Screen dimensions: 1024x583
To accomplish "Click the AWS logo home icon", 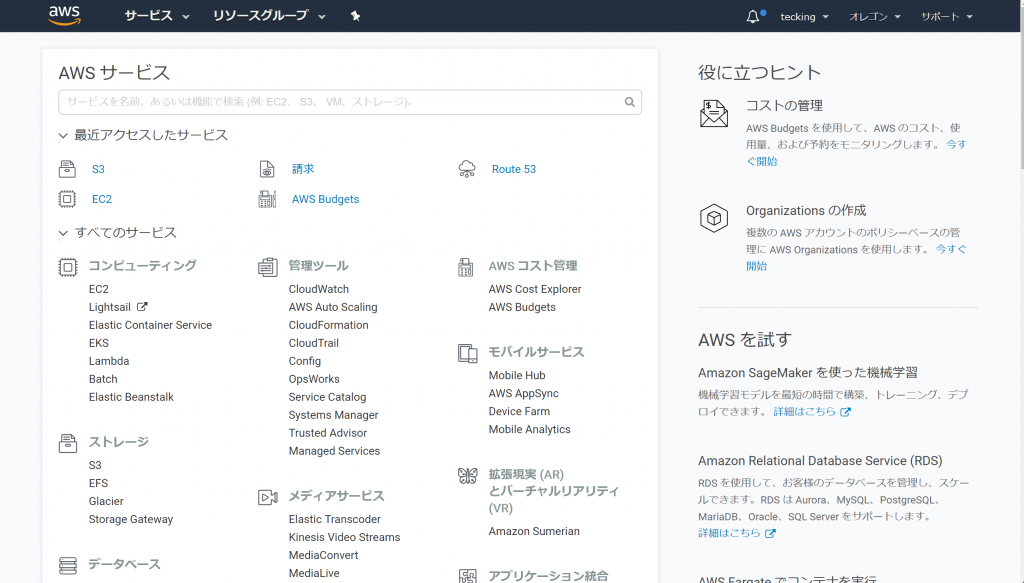I will [x=64, y=15].
